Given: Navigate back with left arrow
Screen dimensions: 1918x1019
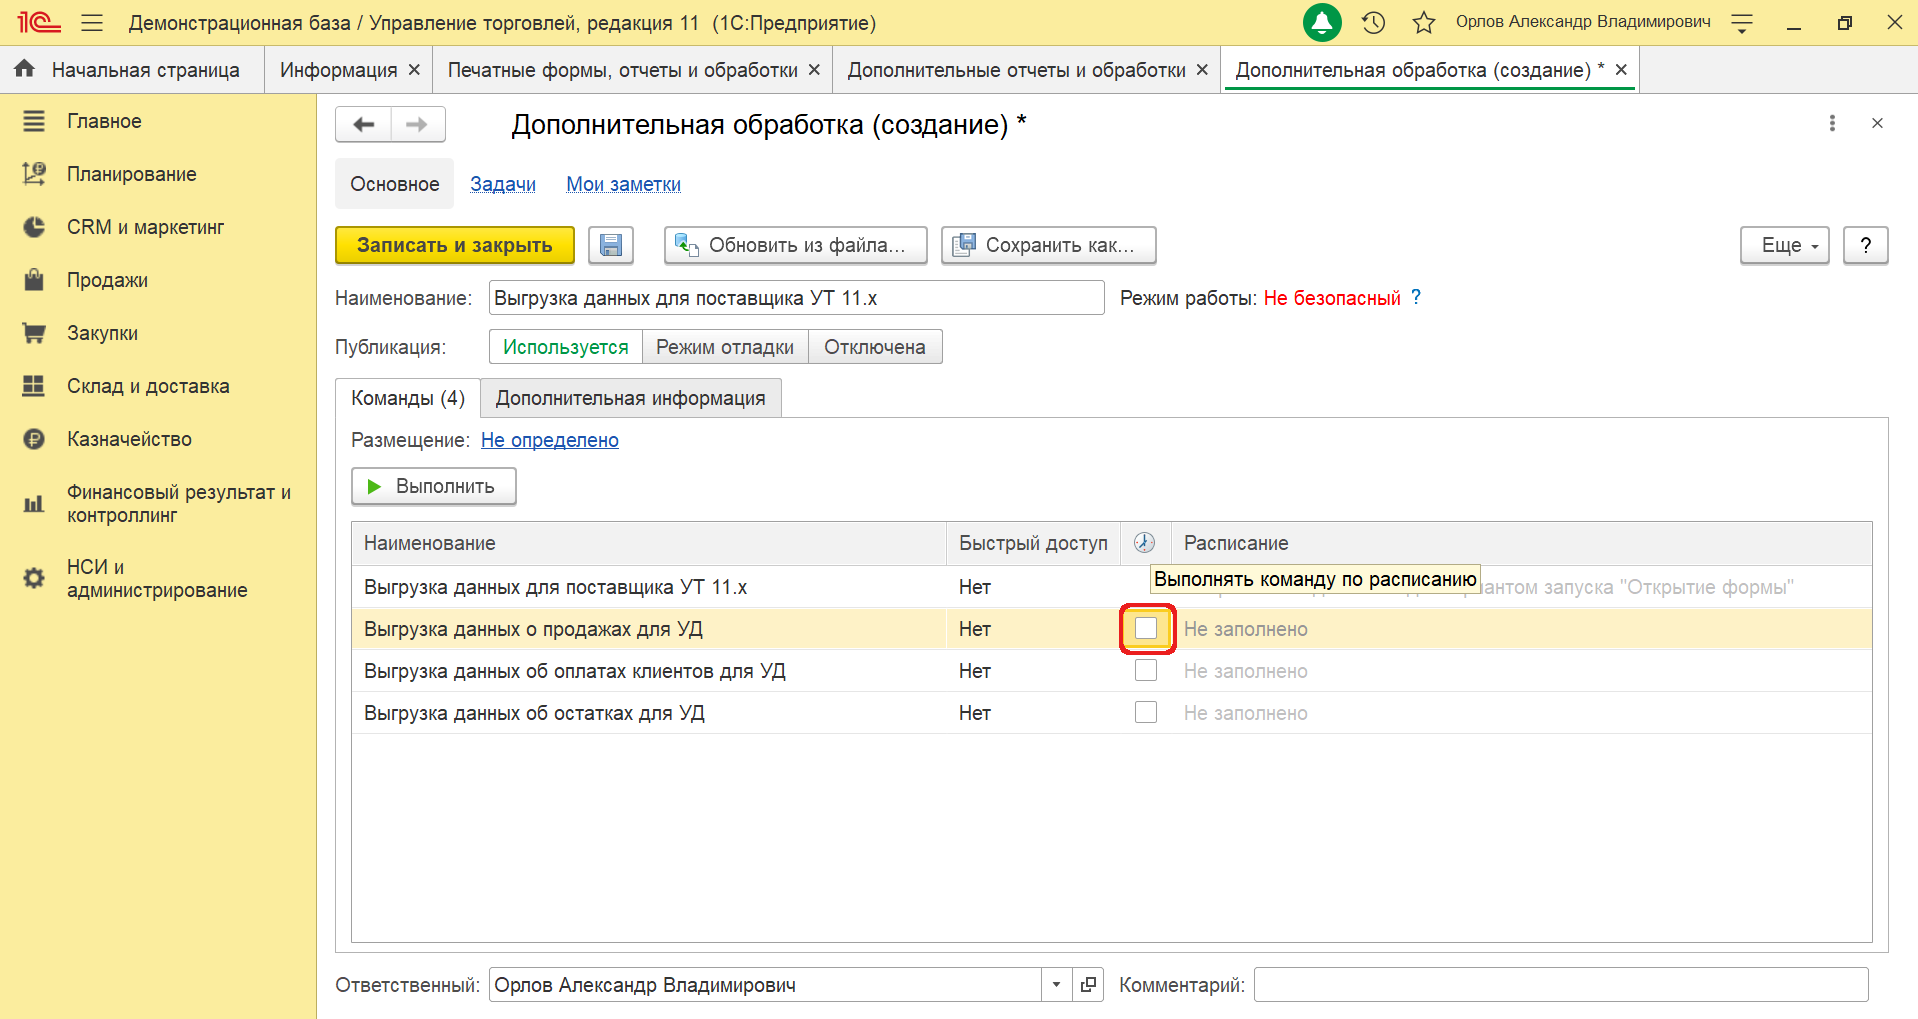Looking at the screenshot, I should [364, 124].
